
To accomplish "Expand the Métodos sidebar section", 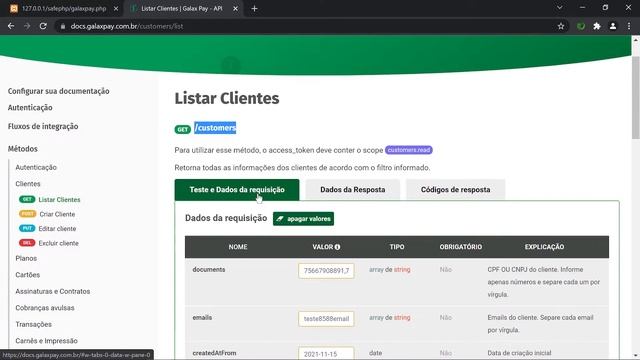I will click(x=22, y=149).
